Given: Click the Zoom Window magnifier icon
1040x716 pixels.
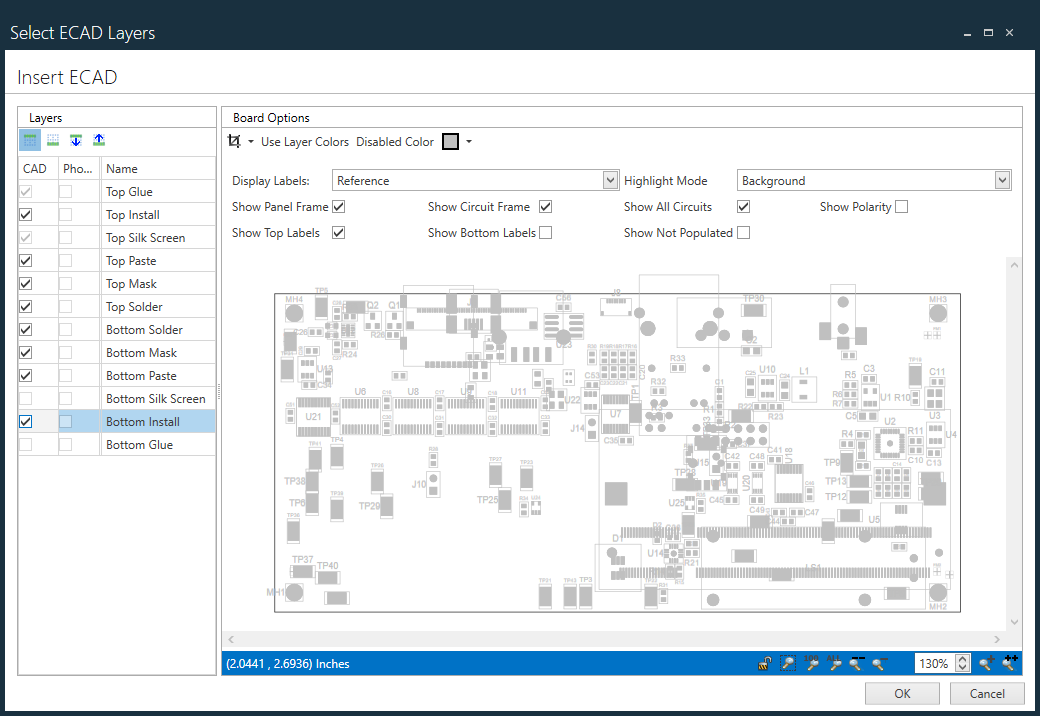Looking at the screenshot, I should (x=787, y=663).
